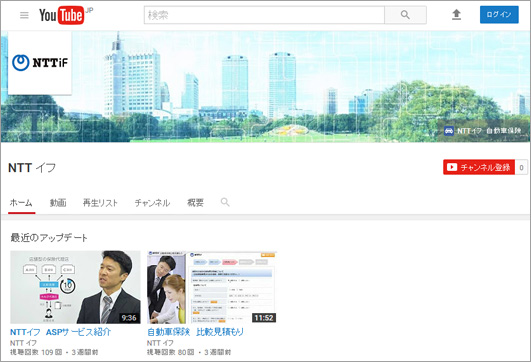Viewport: 531px width, 362px height.
Task: Play the 11:52 video thumbnail
Action: coord(212,287)
